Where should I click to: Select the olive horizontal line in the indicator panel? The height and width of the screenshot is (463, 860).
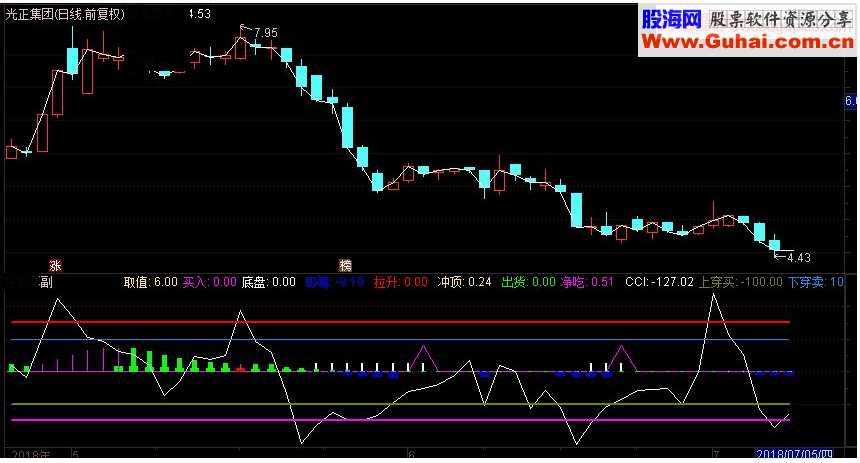pos(400,404)
